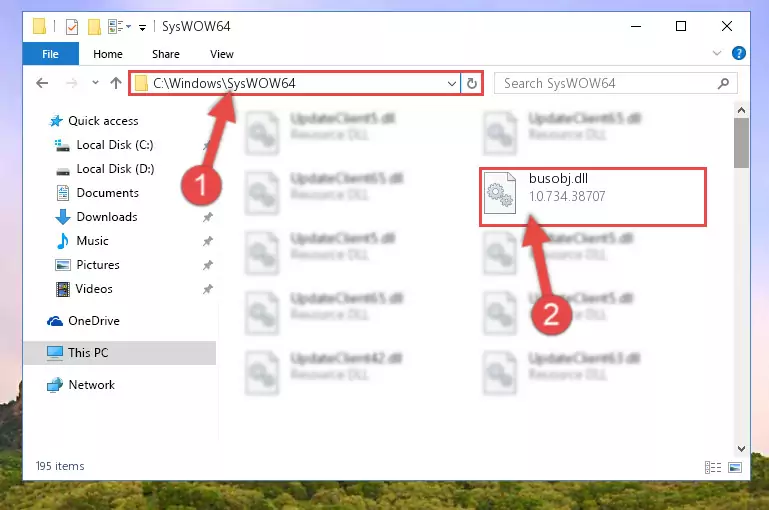Screen dimensions: 769x510
Task: Click the OneDrive cloud icon
Action: click(55, 321)
